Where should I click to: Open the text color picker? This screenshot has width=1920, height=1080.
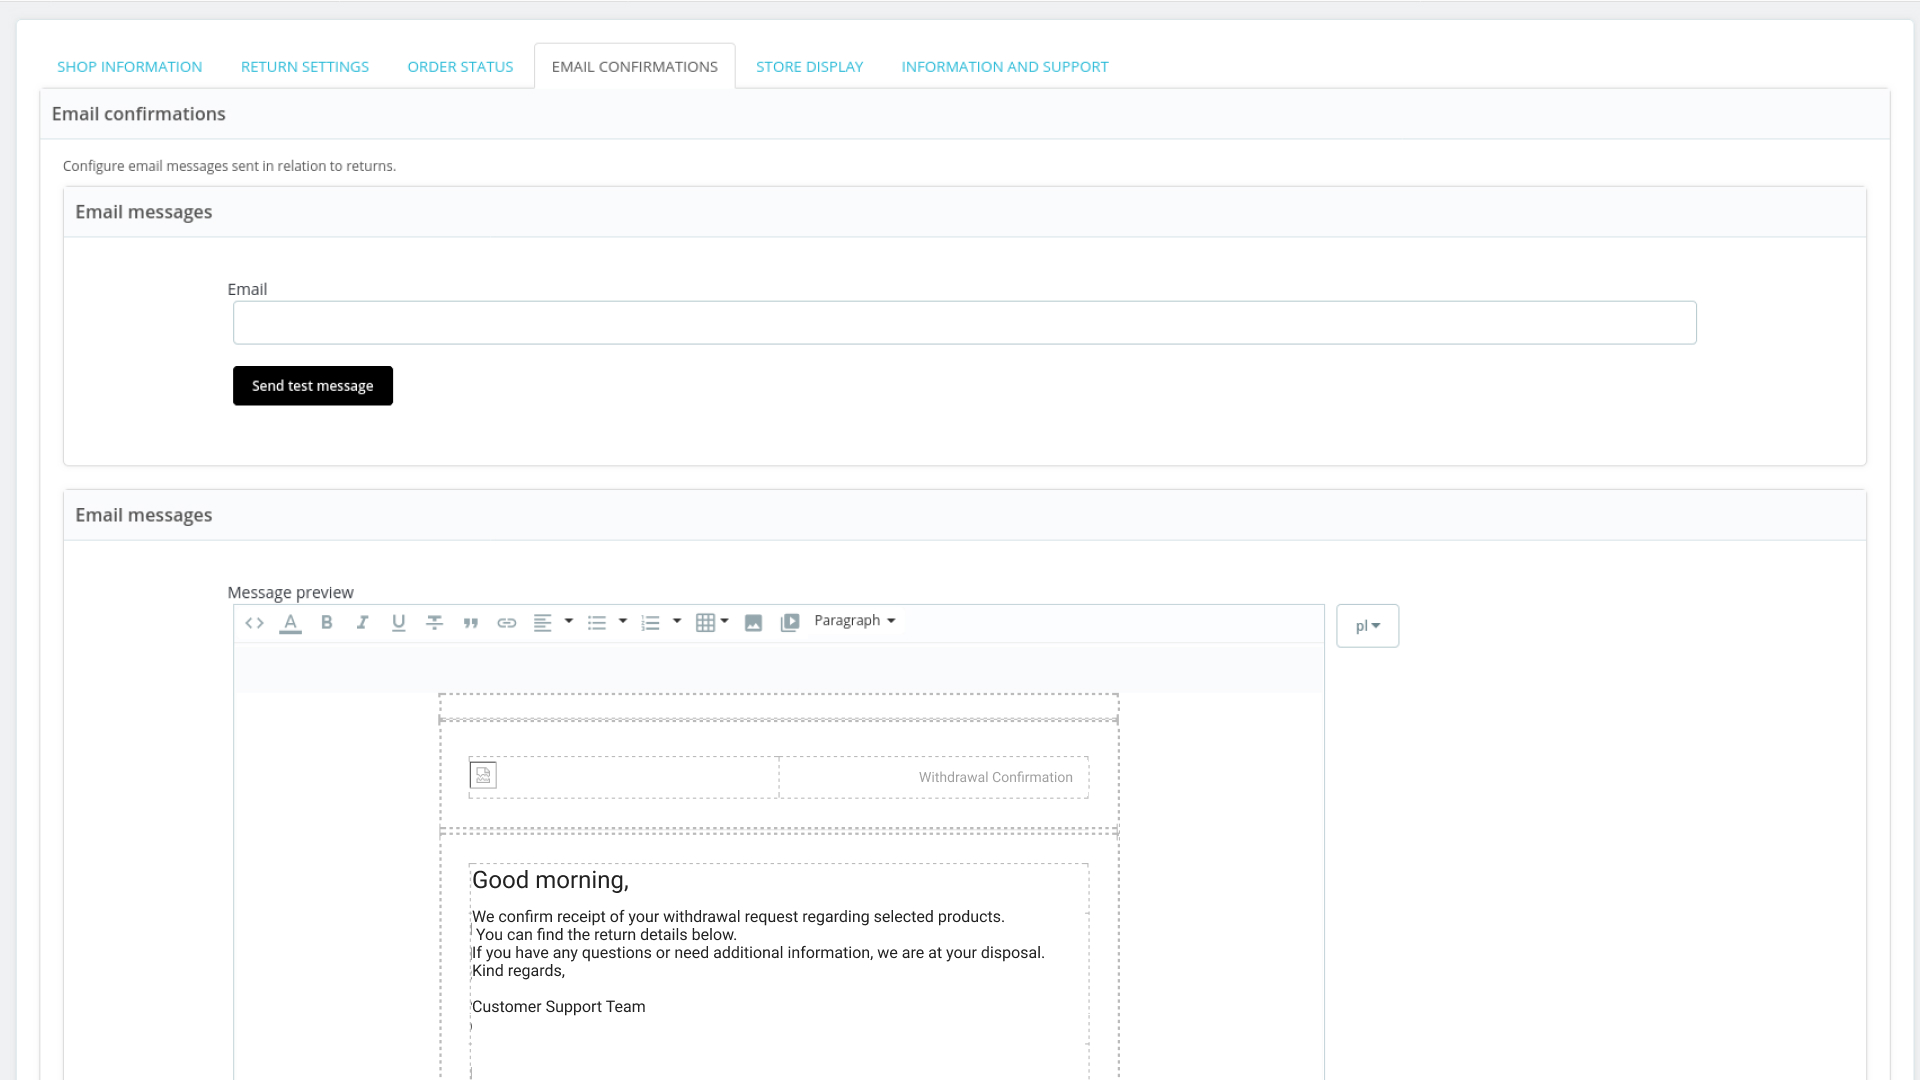tap(290, 622)
